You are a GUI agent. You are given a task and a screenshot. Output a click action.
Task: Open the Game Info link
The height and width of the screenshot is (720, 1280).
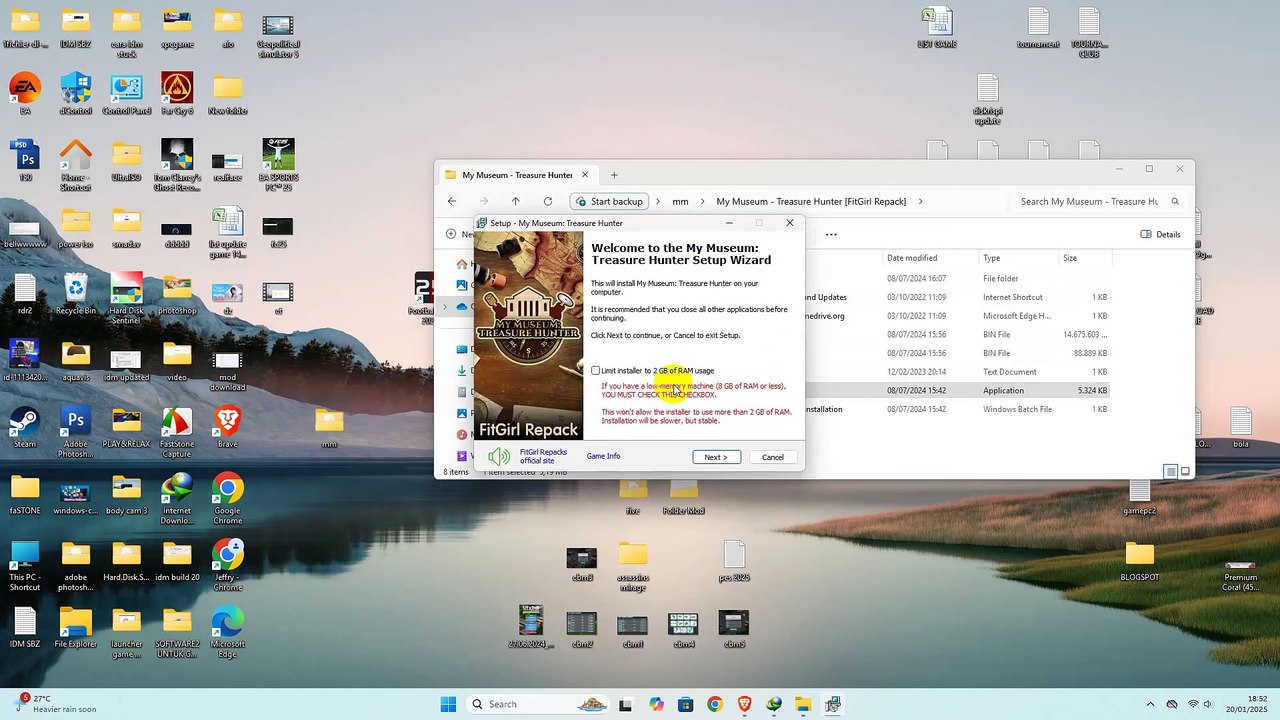(x=603, y=456)
